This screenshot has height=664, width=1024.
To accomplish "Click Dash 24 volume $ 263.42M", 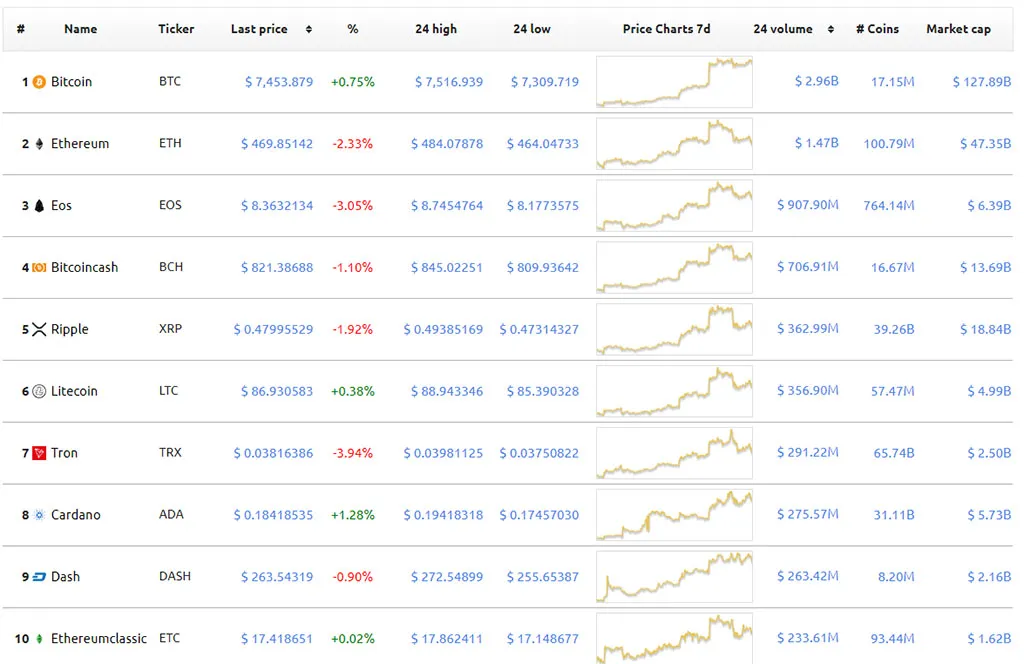I will tap(808, 577).
